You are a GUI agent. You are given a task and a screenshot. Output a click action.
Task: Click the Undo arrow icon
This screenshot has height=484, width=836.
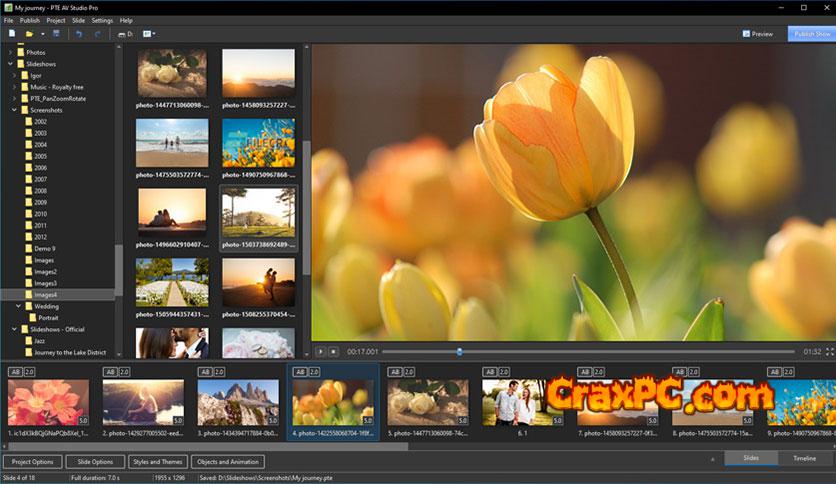[79, 34]
